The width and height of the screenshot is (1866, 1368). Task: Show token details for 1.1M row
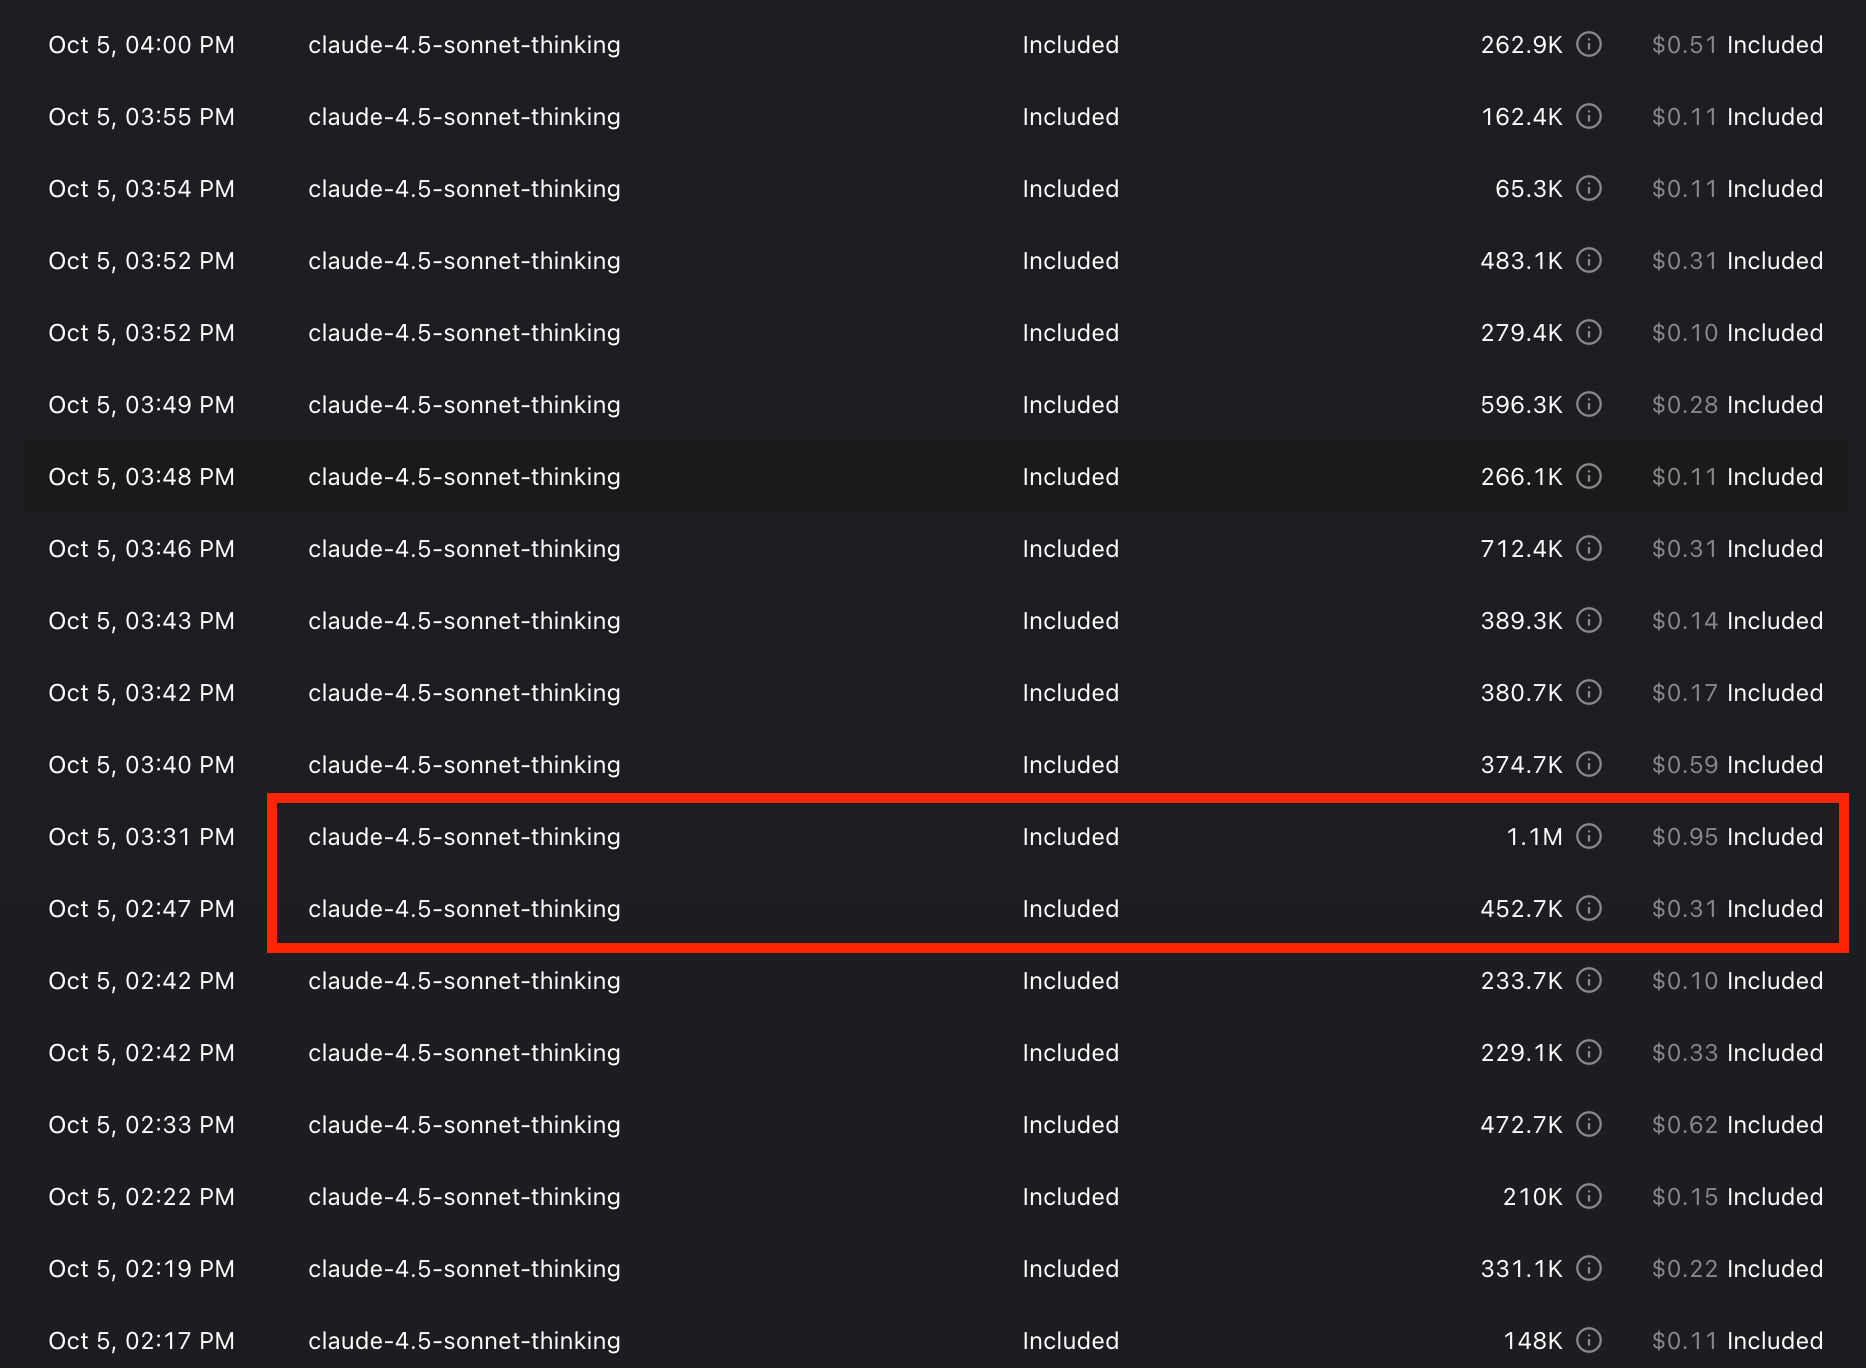(x=1589, y=836)
